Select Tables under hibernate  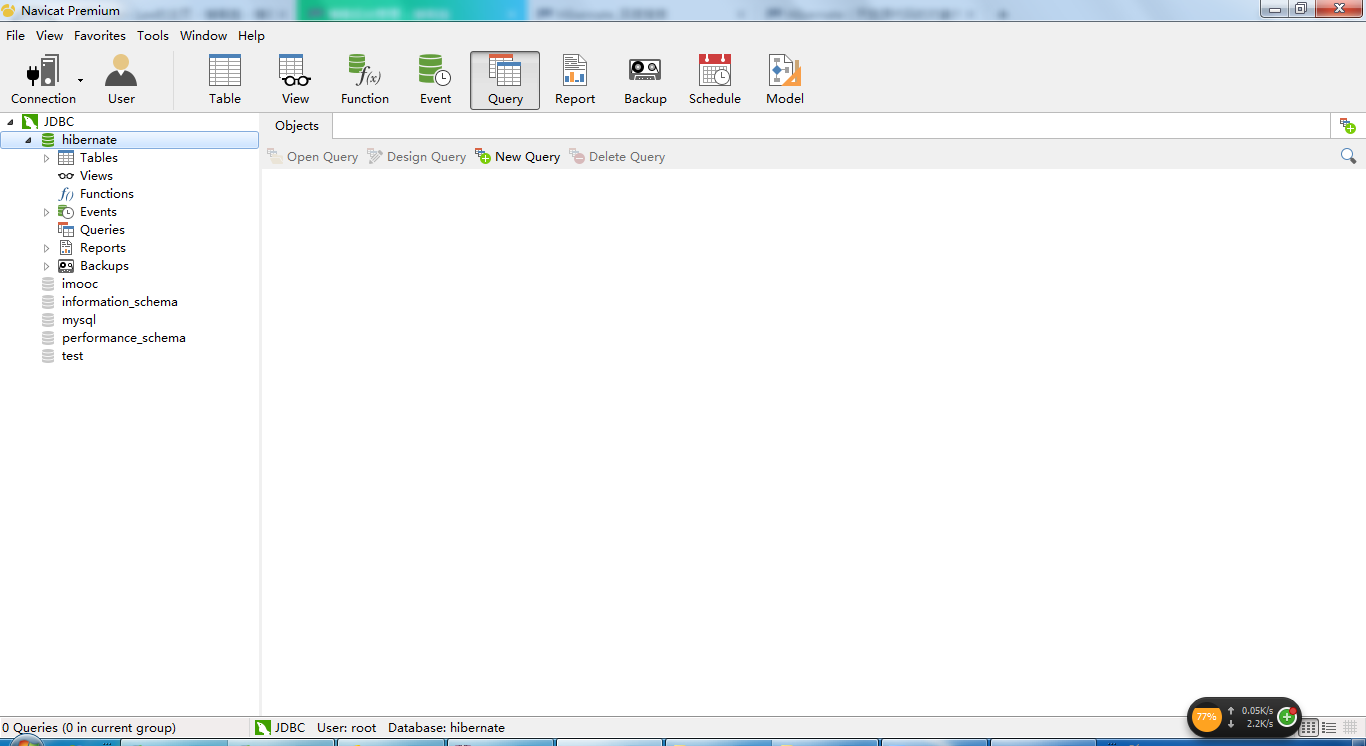pos(99,158)
